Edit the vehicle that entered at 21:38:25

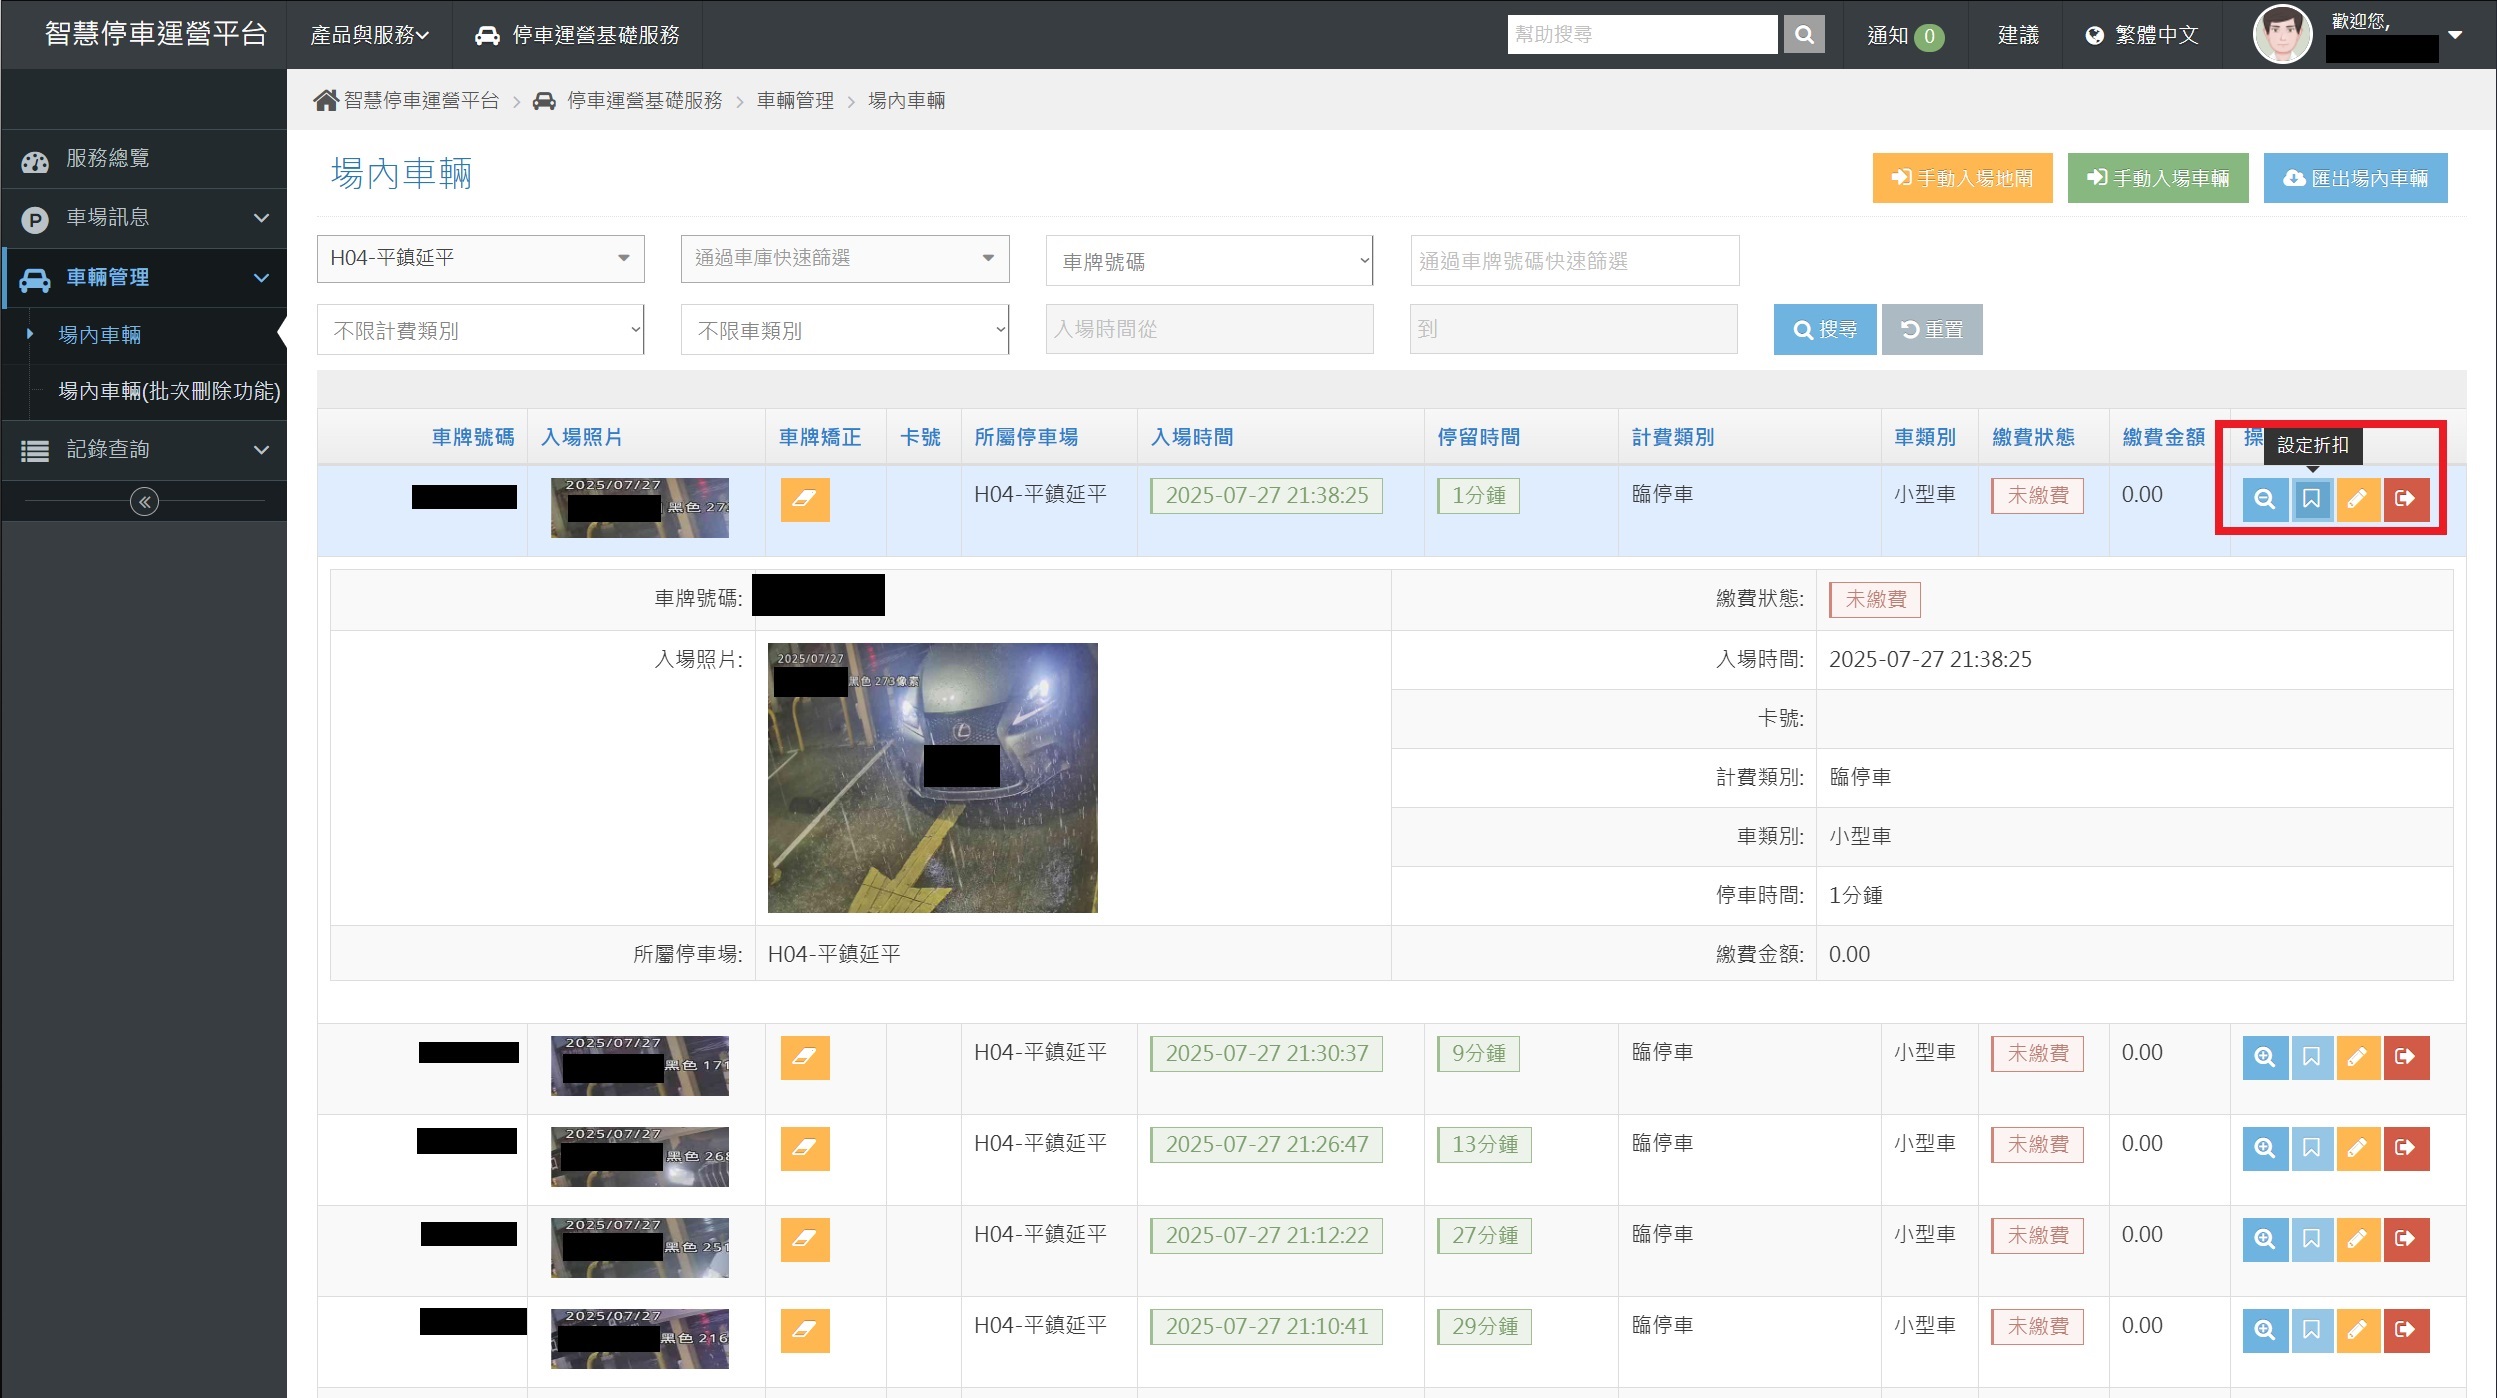[x=2357, y=499]
